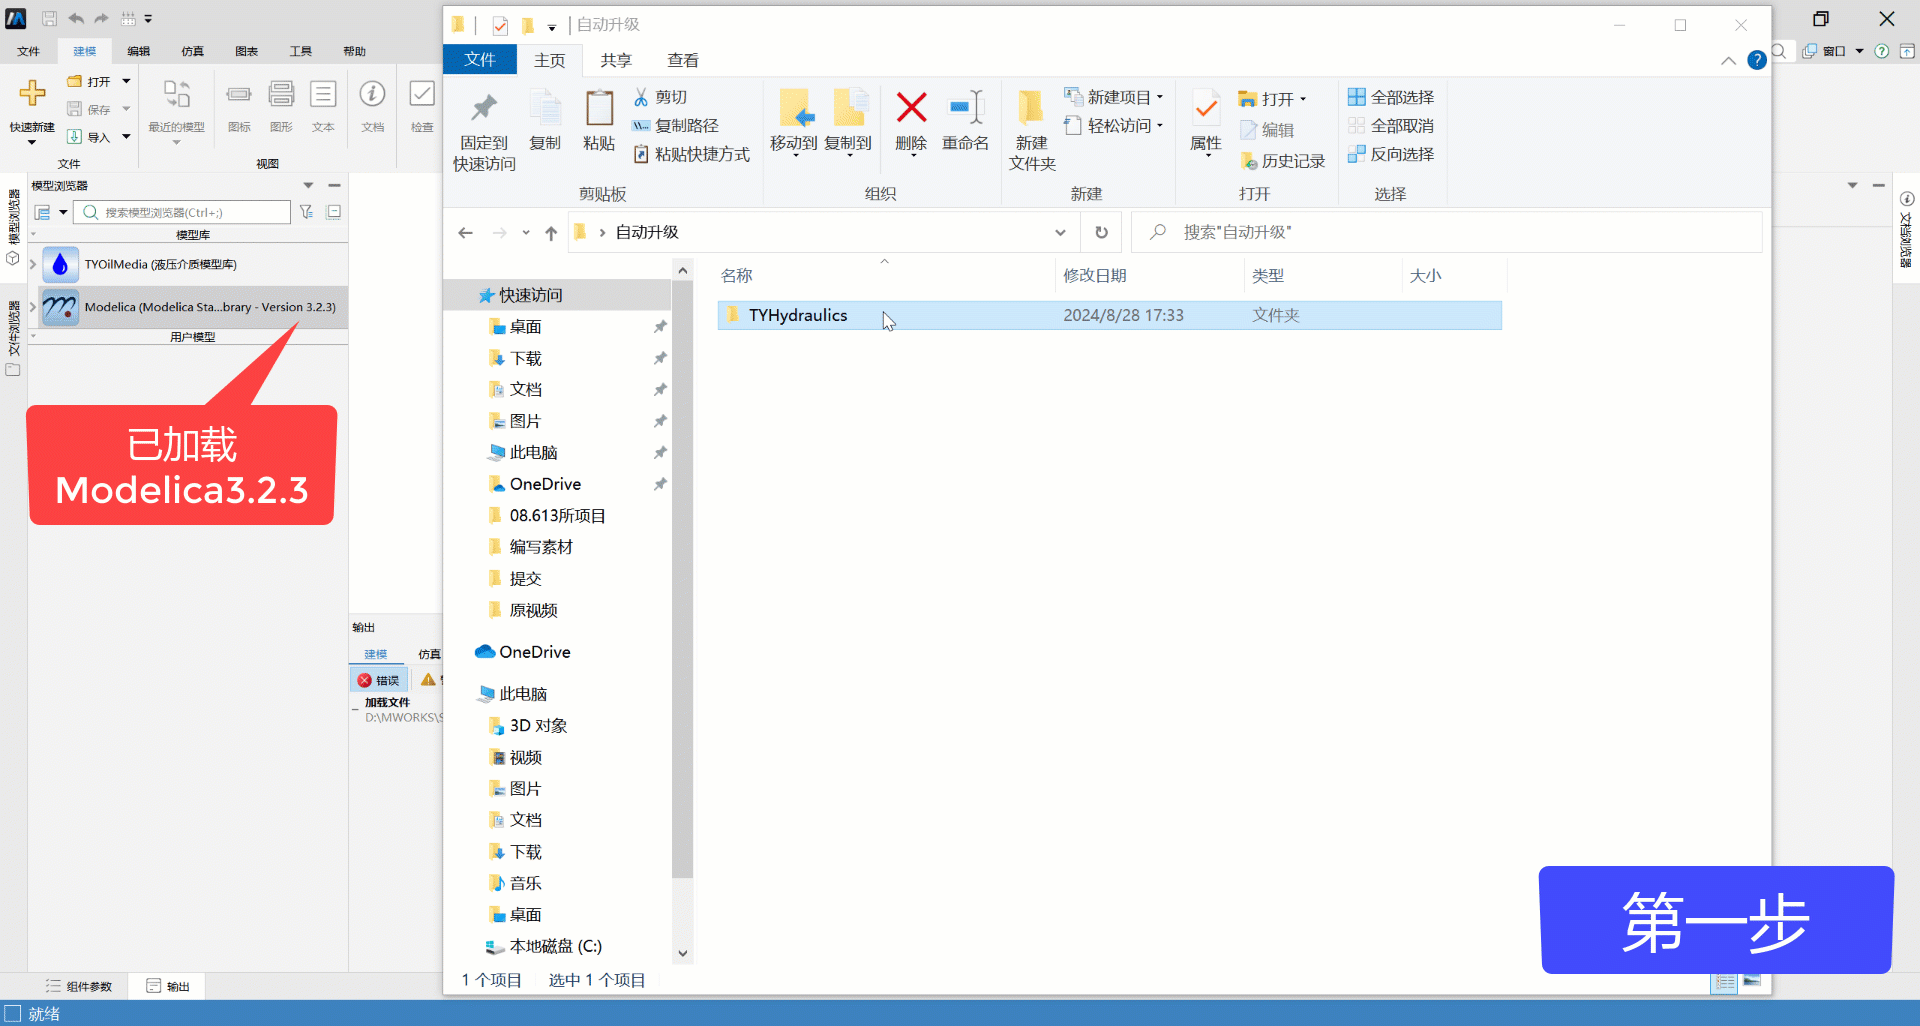Click the red Delete icon in ribbon
This screenshot has width=1920, height=1026.
coord(911,108)
